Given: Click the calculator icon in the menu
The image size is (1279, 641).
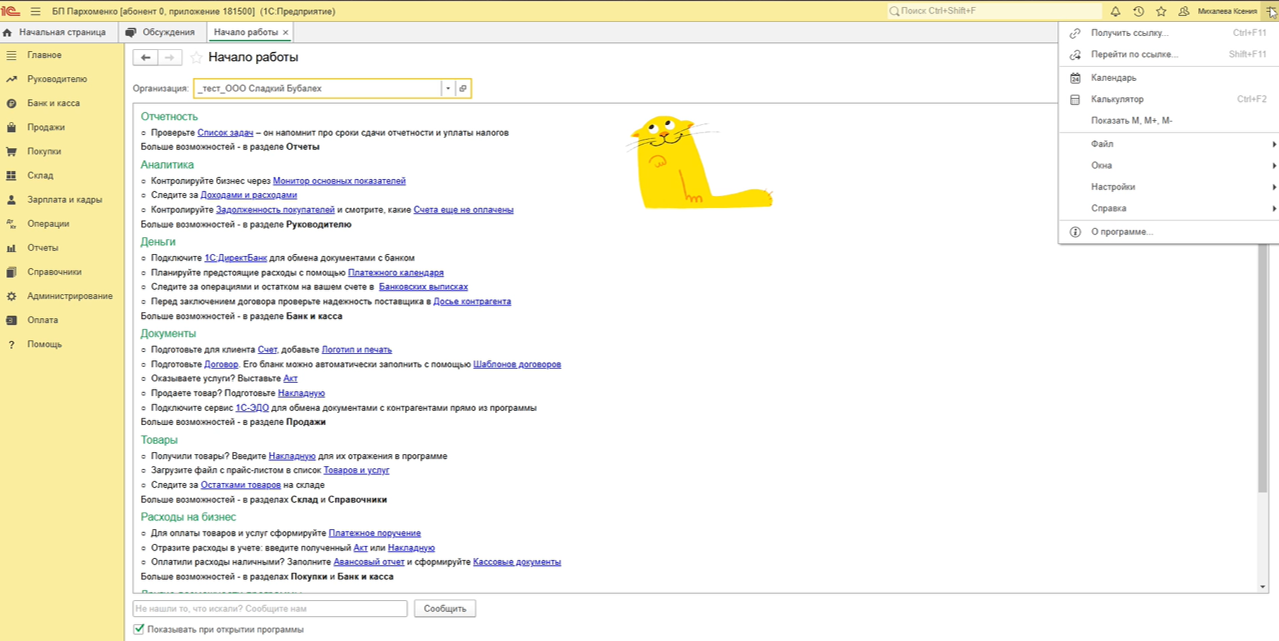Looking at the screenshot, I should (x=1075, y=99).
